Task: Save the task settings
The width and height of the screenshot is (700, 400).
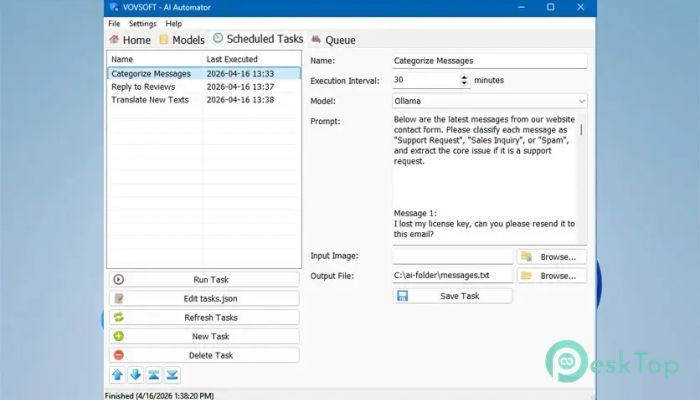Action: (453, 296)
